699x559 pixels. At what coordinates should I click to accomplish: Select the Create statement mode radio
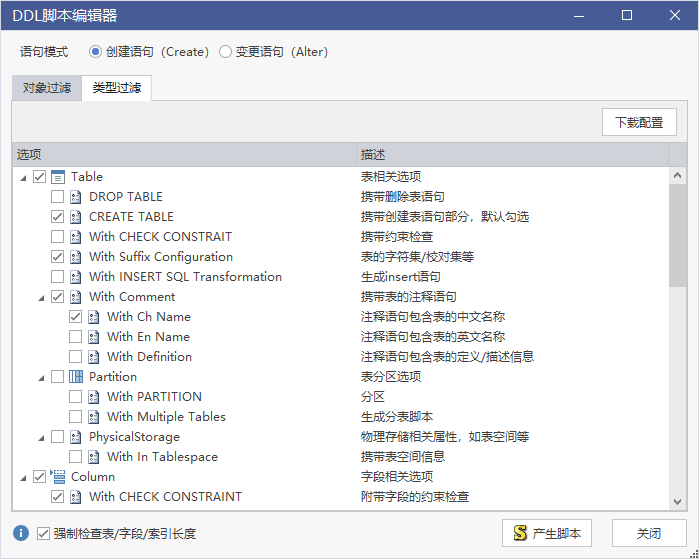pyautogui.click(x=95, y=52)
